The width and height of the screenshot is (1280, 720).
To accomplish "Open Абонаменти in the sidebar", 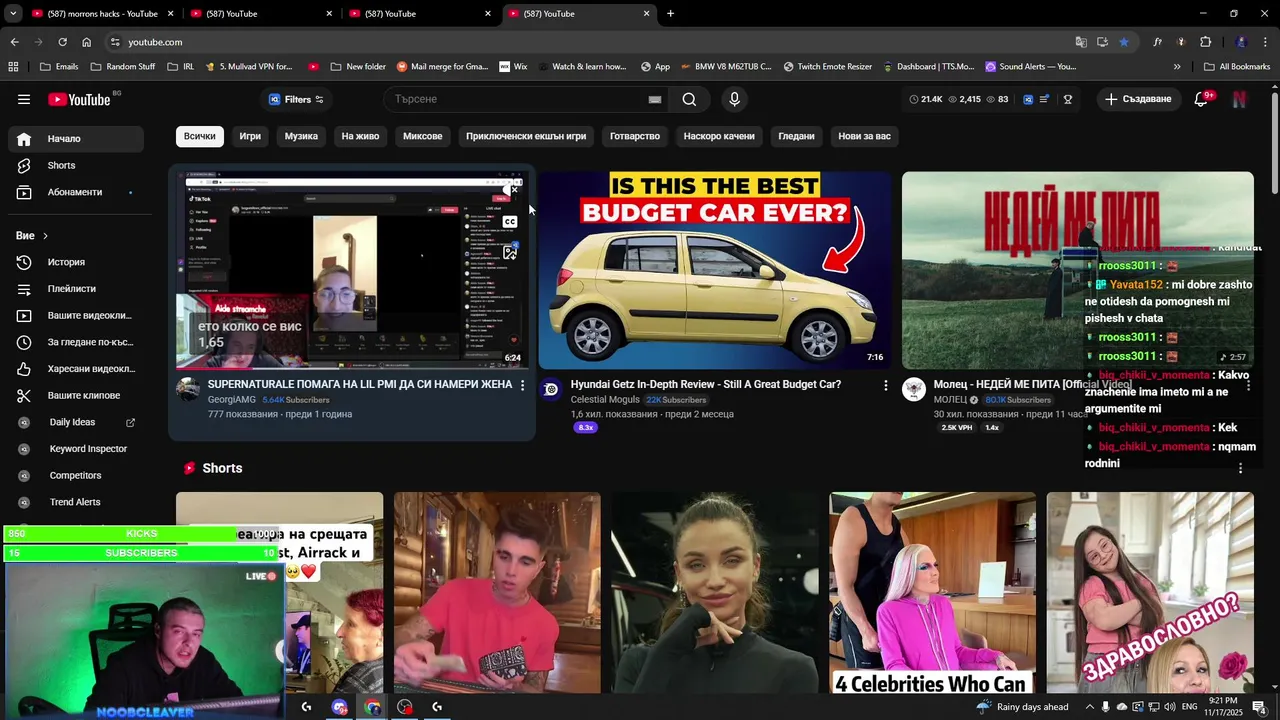I will tap(75, 192).
